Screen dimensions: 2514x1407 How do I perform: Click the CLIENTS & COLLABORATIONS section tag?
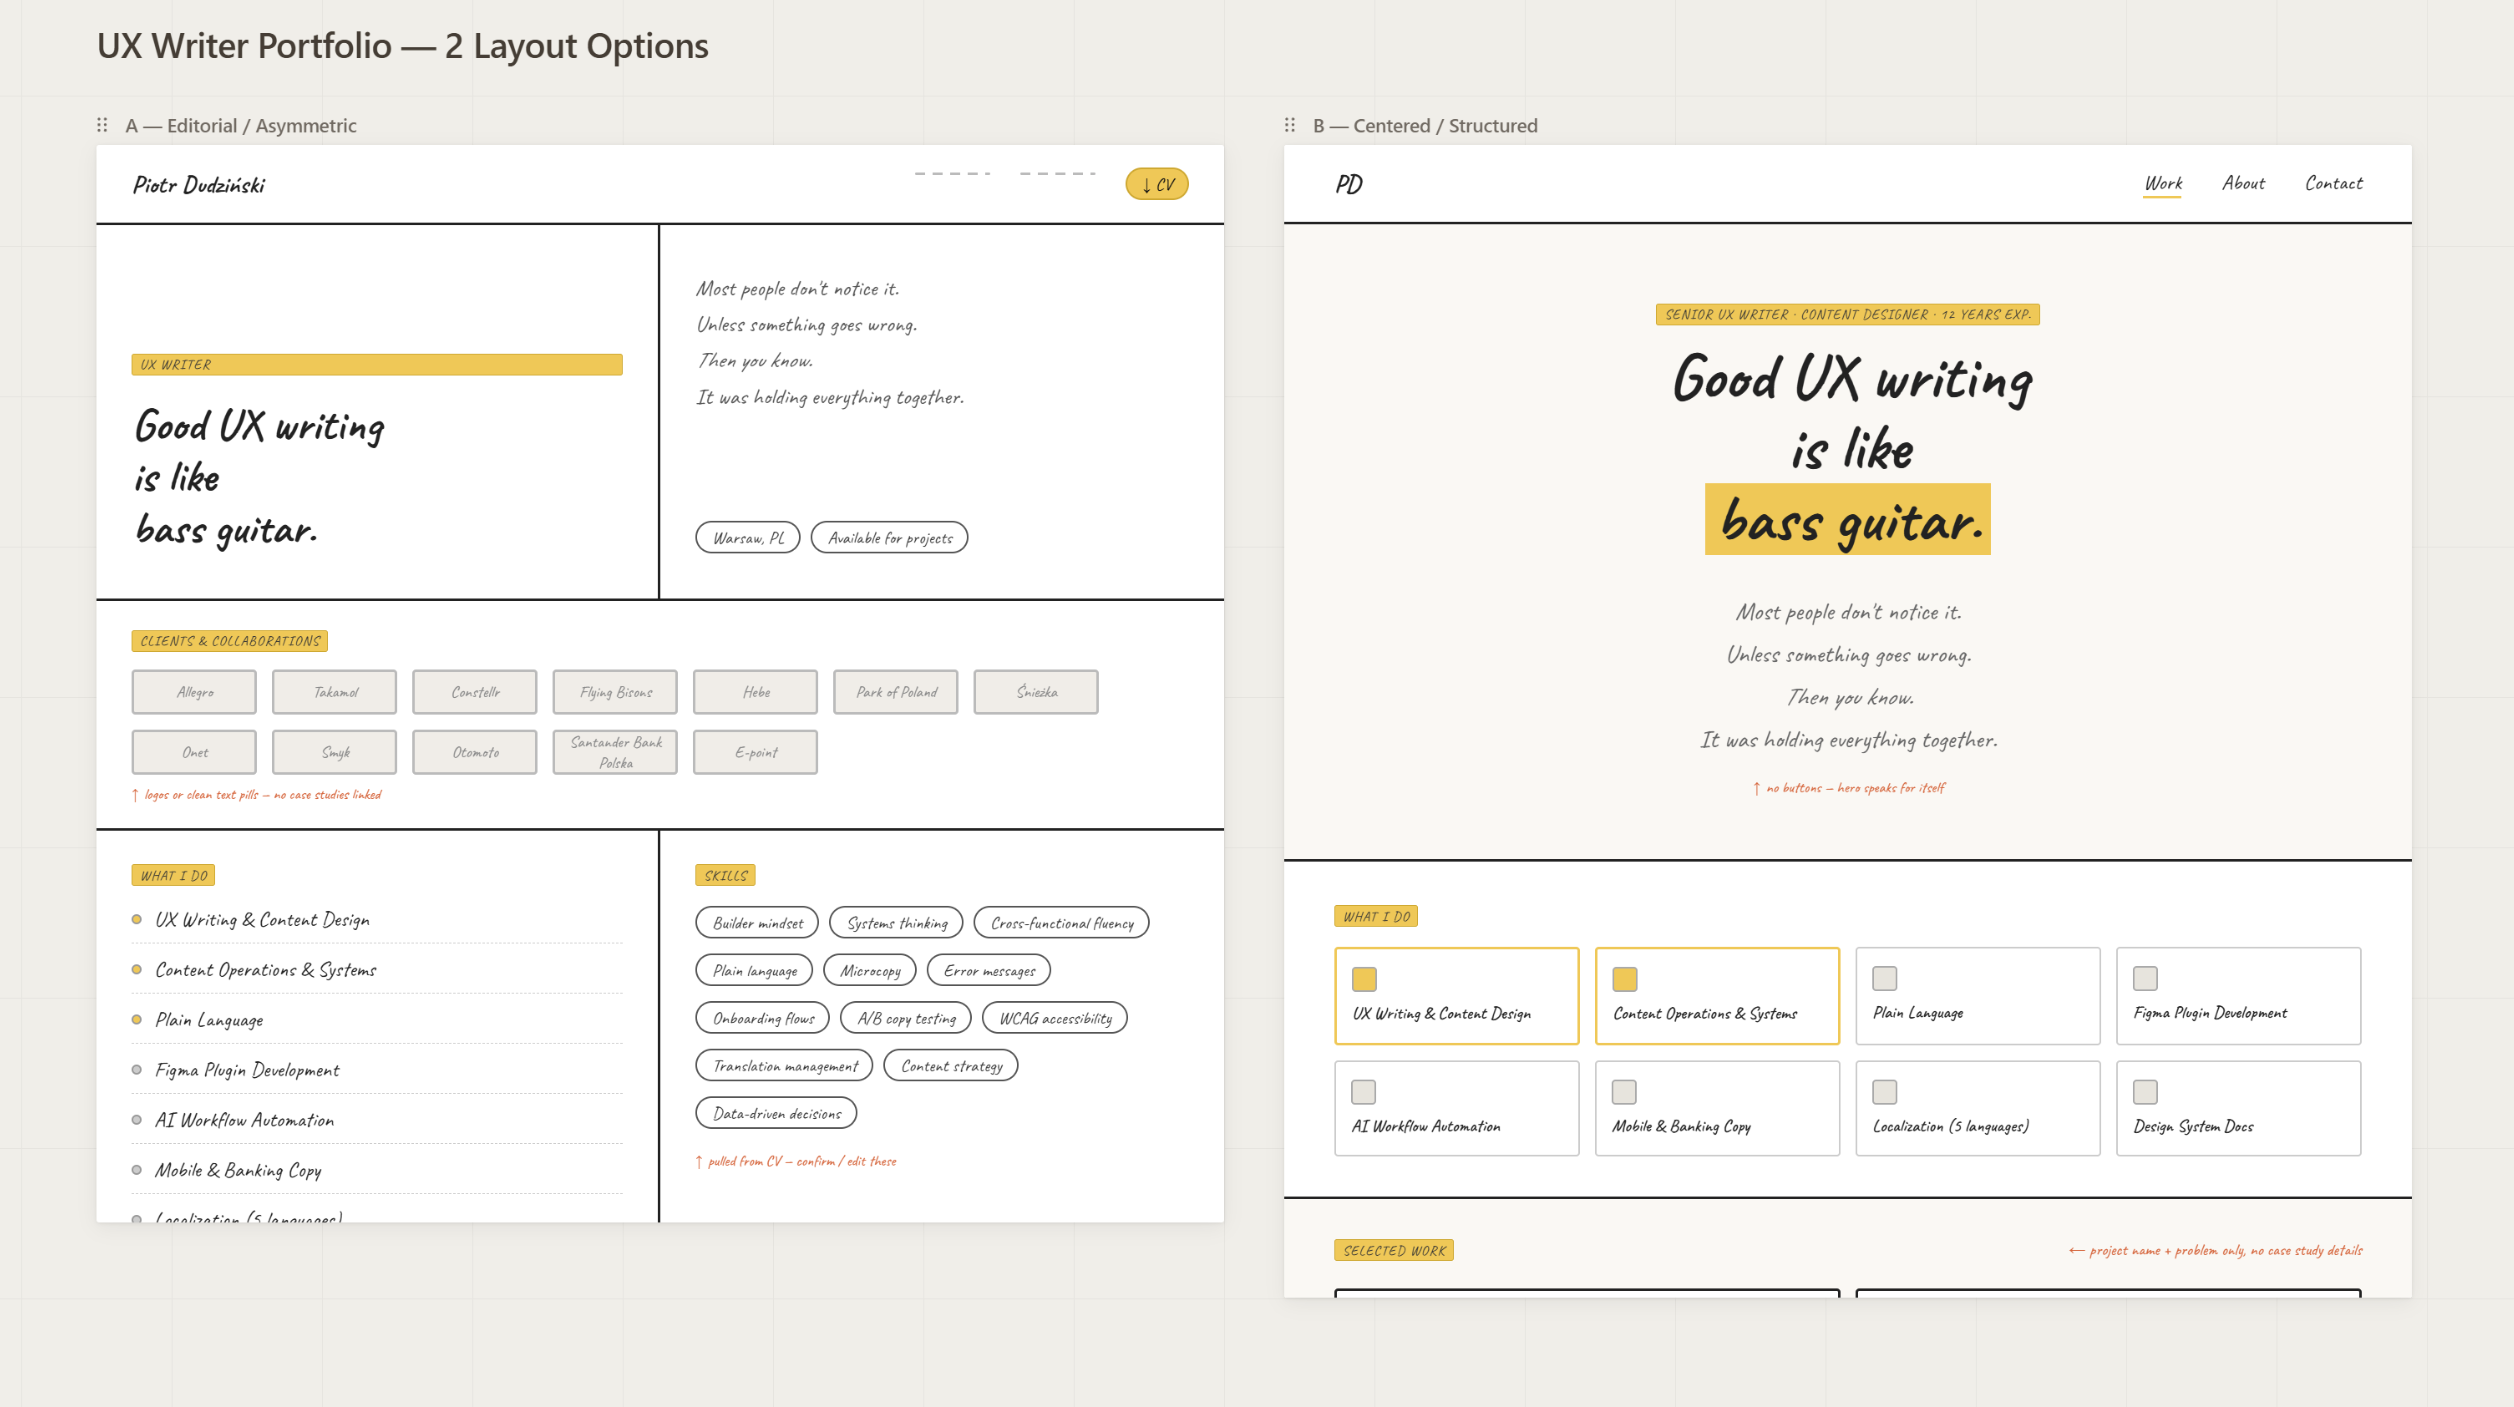(230, 641)
